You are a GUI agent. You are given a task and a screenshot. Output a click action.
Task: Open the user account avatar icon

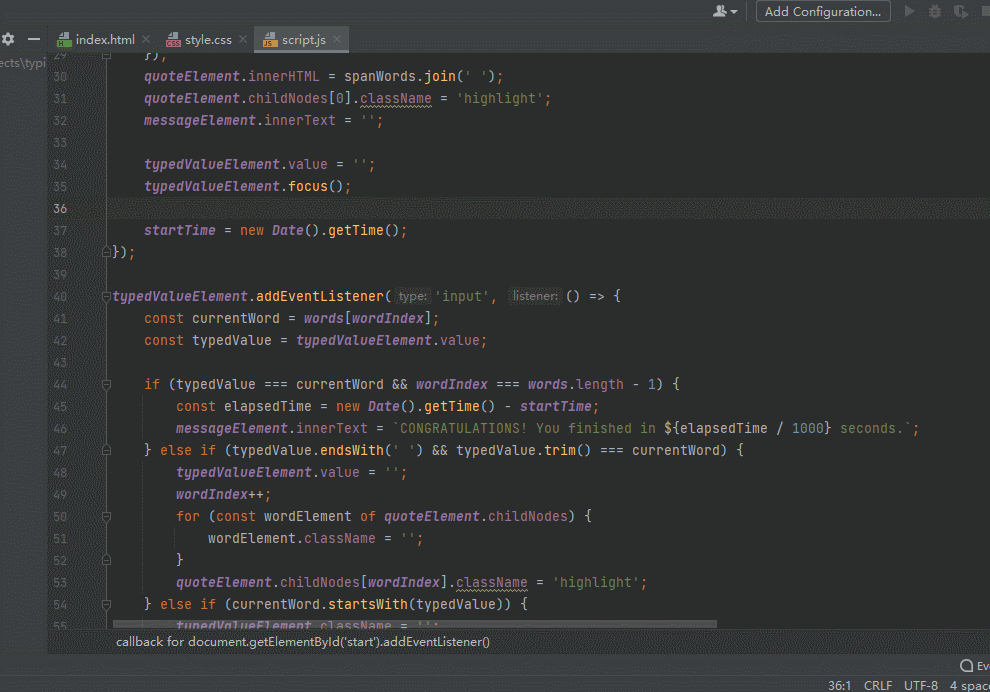tap(721, 11)
